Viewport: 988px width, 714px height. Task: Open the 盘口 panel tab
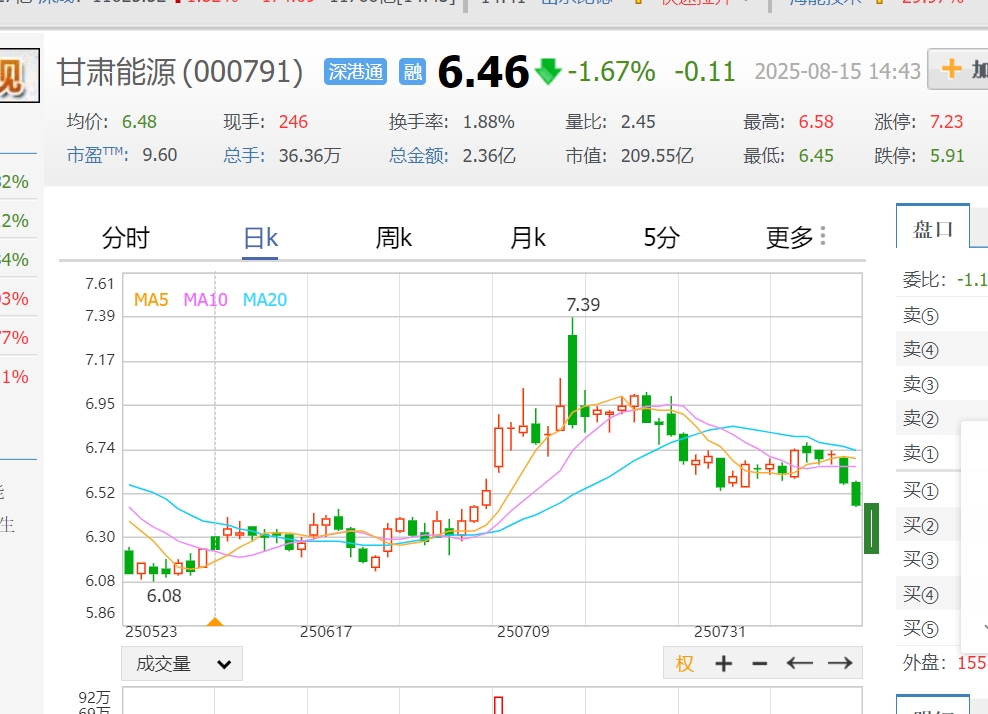click(x=933, y=227)
